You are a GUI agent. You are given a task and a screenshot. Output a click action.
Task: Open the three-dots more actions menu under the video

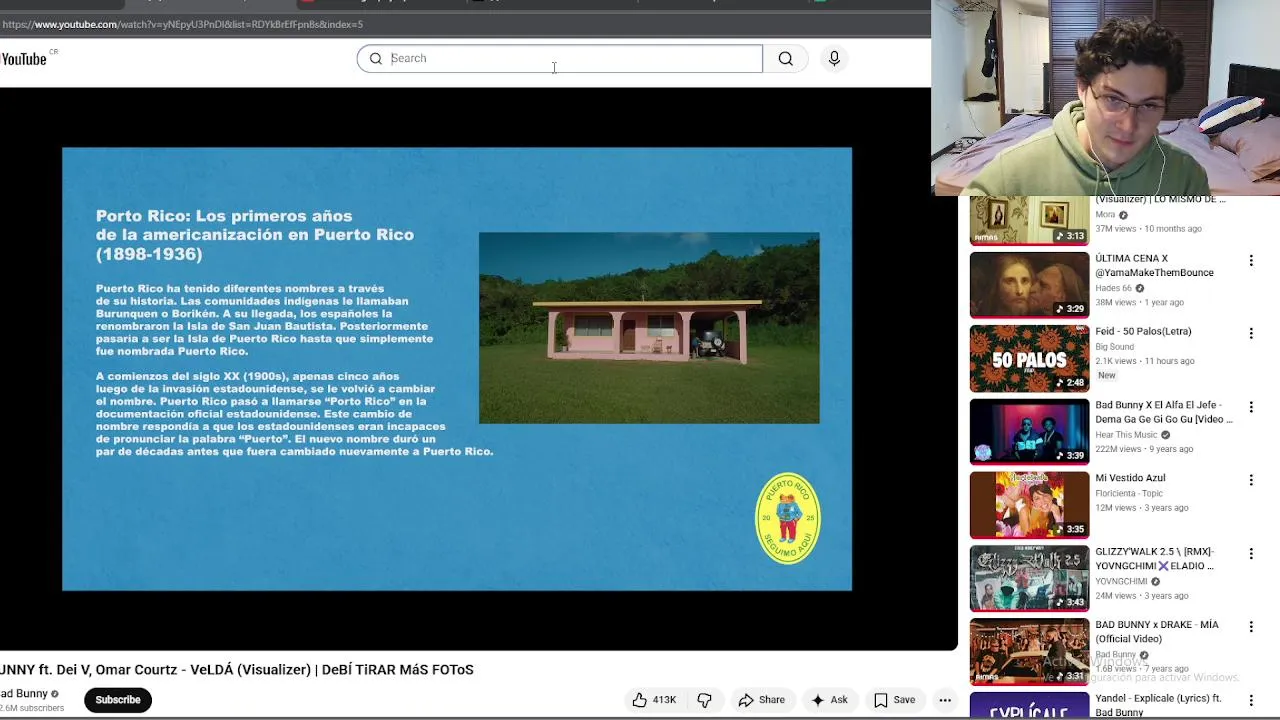point(945,700)
